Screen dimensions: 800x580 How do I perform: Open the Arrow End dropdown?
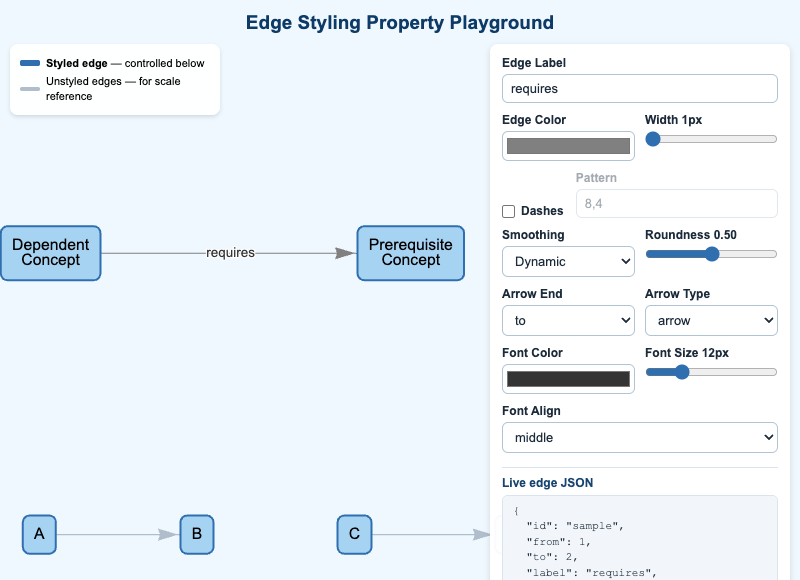pyautogui.click(x=568, y=320)
